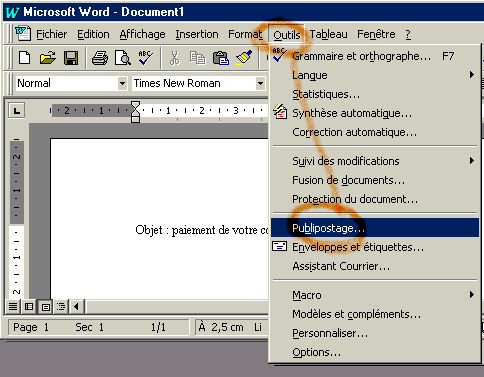Open the Affichage menu
Image resolution: width=484 pixels, height=377 pixels.
click(142, 34)
